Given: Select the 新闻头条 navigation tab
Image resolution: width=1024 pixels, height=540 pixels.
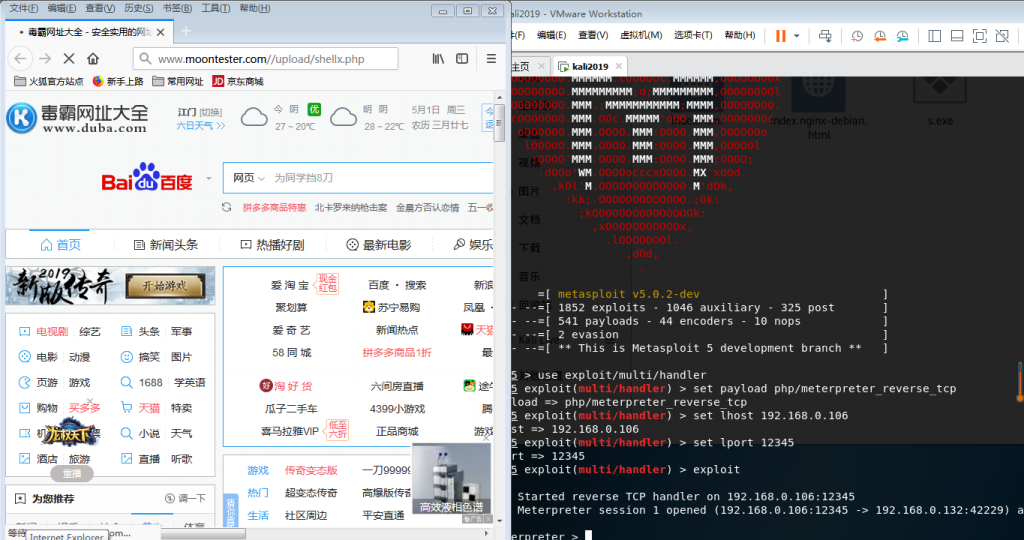Looking at the screenshot, I should click(x=166, y=245).
